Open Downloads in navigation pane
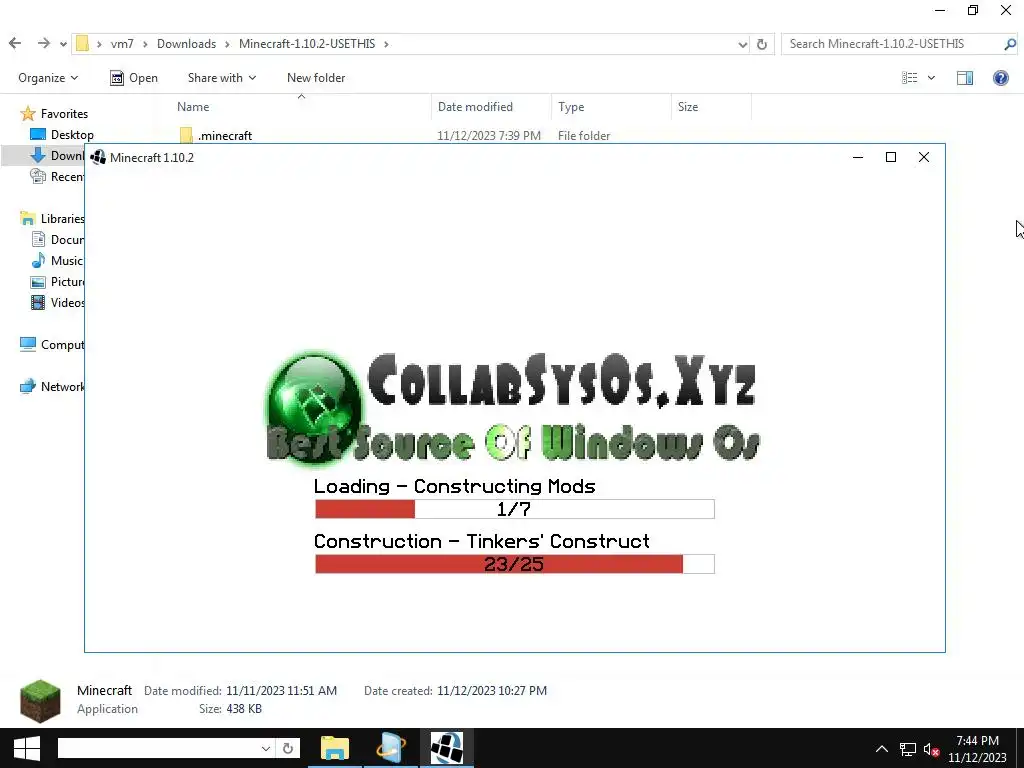Image resolution: width=1024 pixels, height=768 pixels. point(57,155)
